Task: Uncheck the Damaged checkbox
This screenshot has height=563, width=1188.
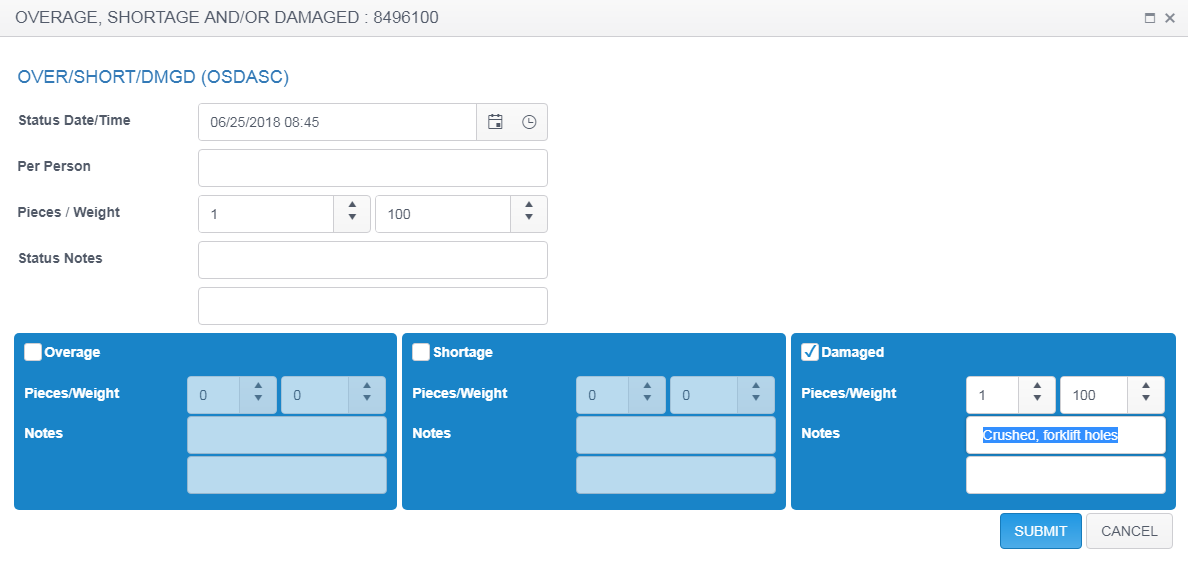Action: pos(810,352)
